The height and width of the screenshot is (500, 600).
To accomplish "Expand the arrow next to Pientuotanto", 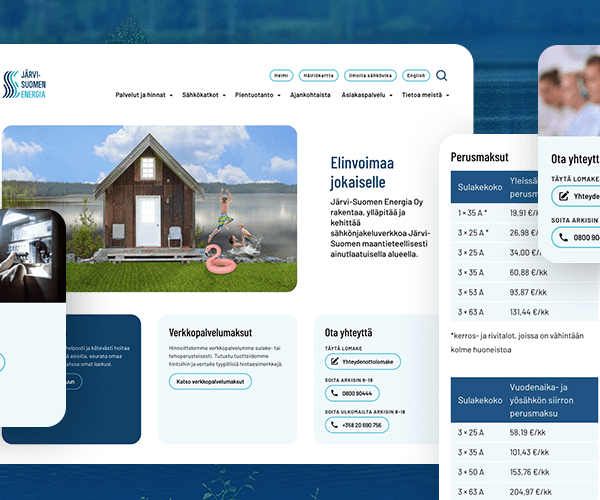I will point(279,95).
